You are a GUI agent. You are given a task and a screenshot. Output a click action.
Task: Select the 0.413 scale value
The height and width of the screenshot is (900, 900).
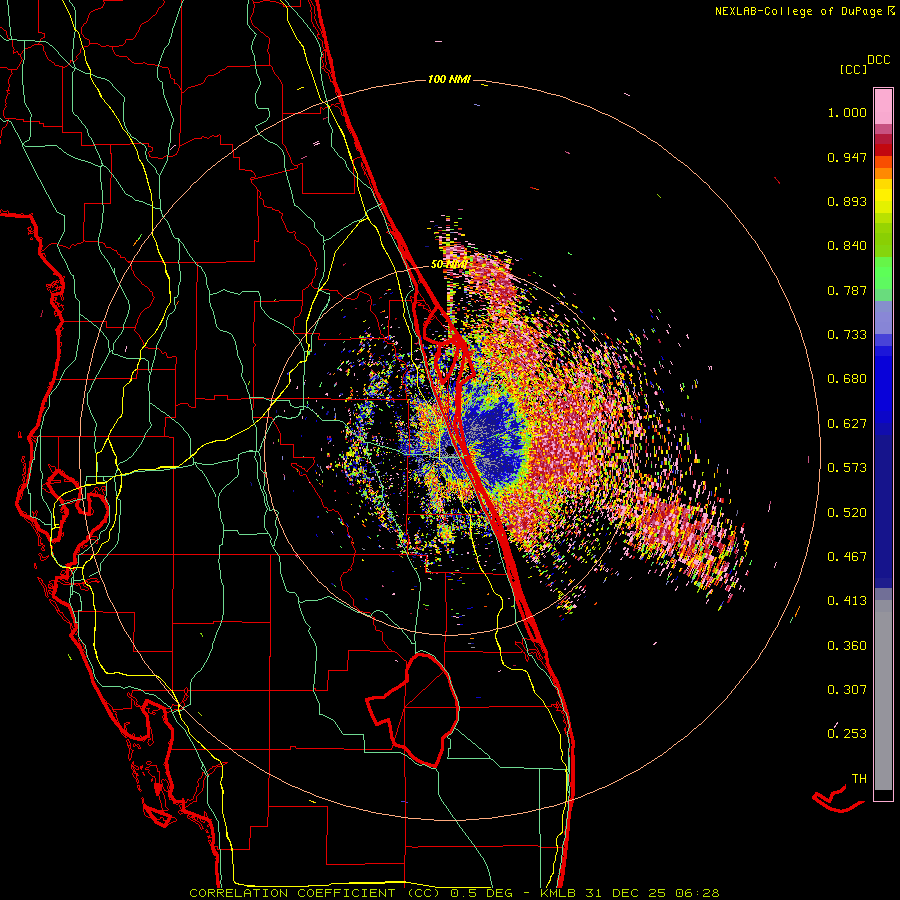pyautogui.click(x=847, y=601)
